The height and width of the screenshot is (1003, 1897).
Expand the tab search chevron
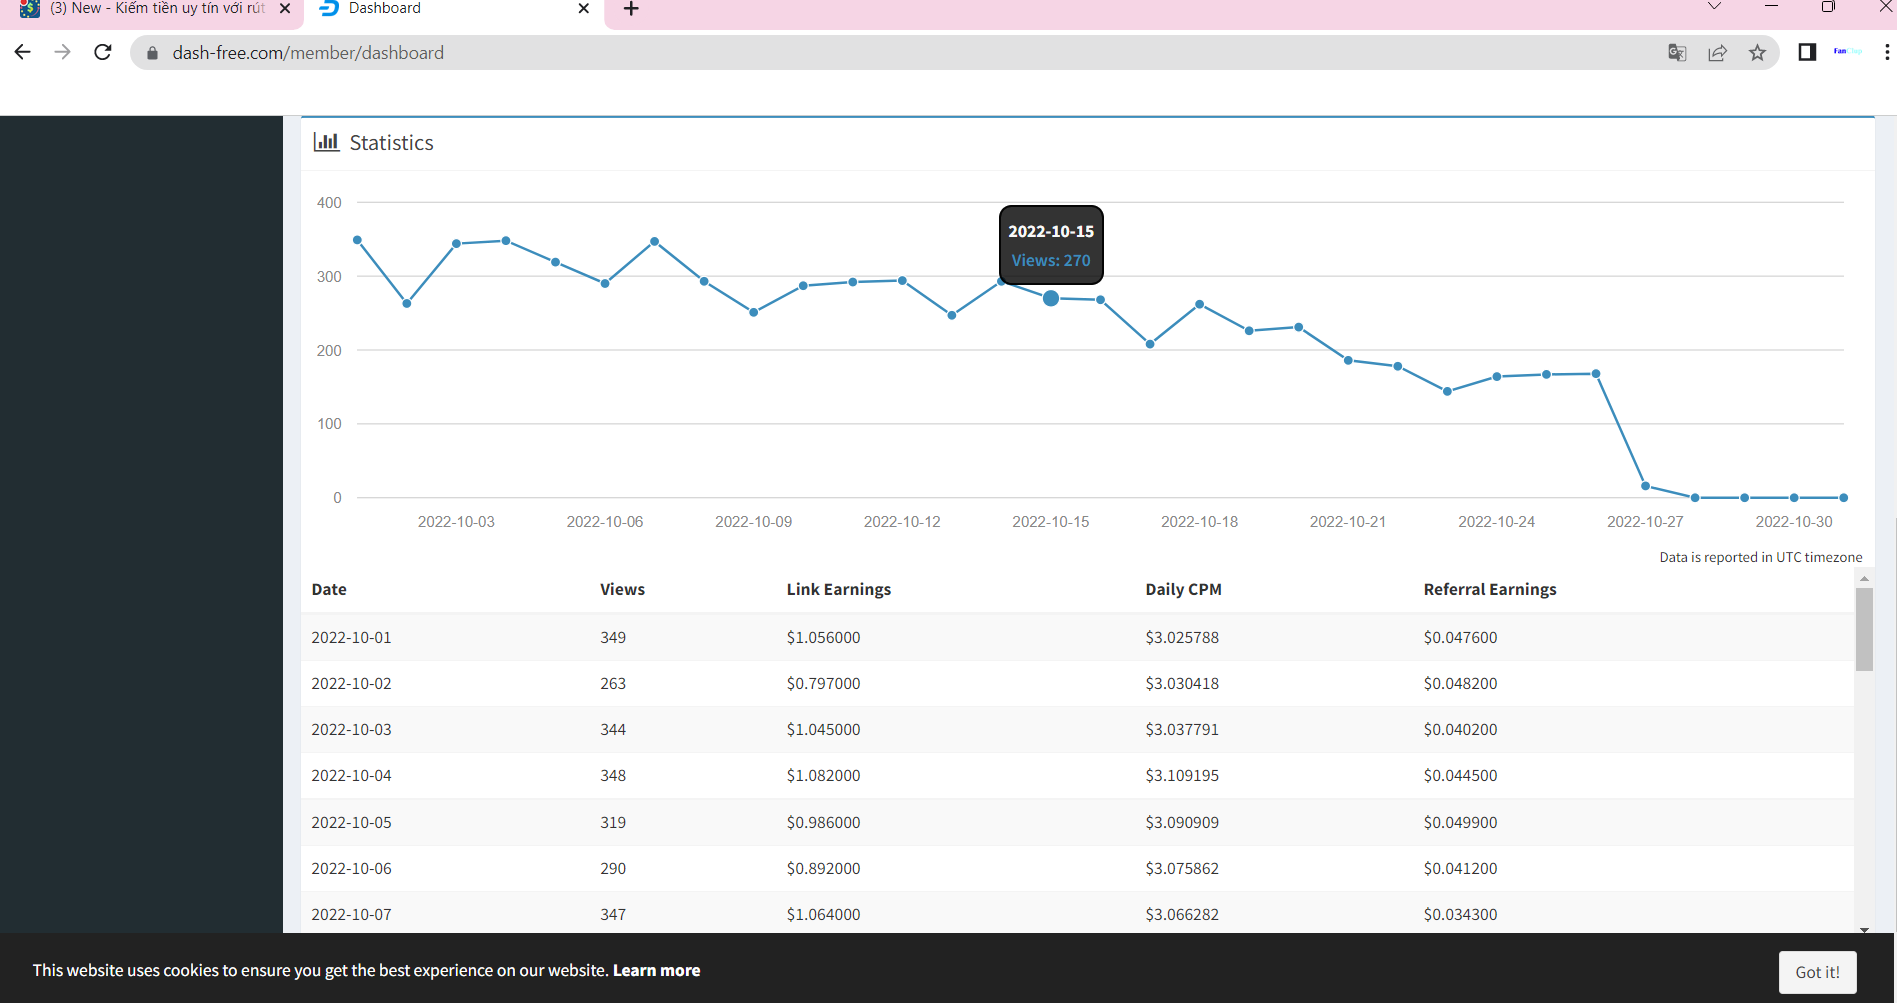pos(1714,8)
